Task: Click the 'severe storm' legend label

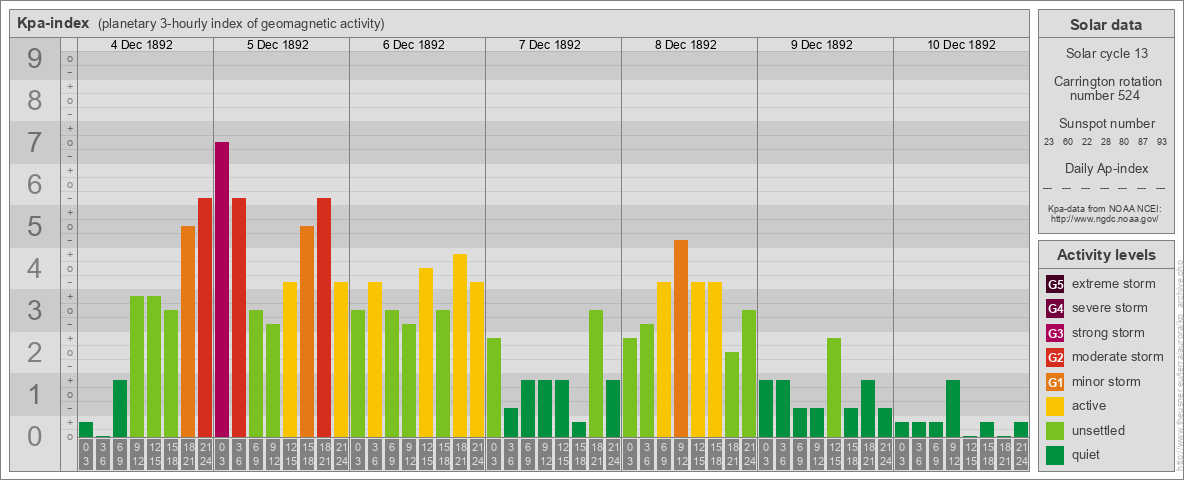Action: click(x=1110, y=308)
